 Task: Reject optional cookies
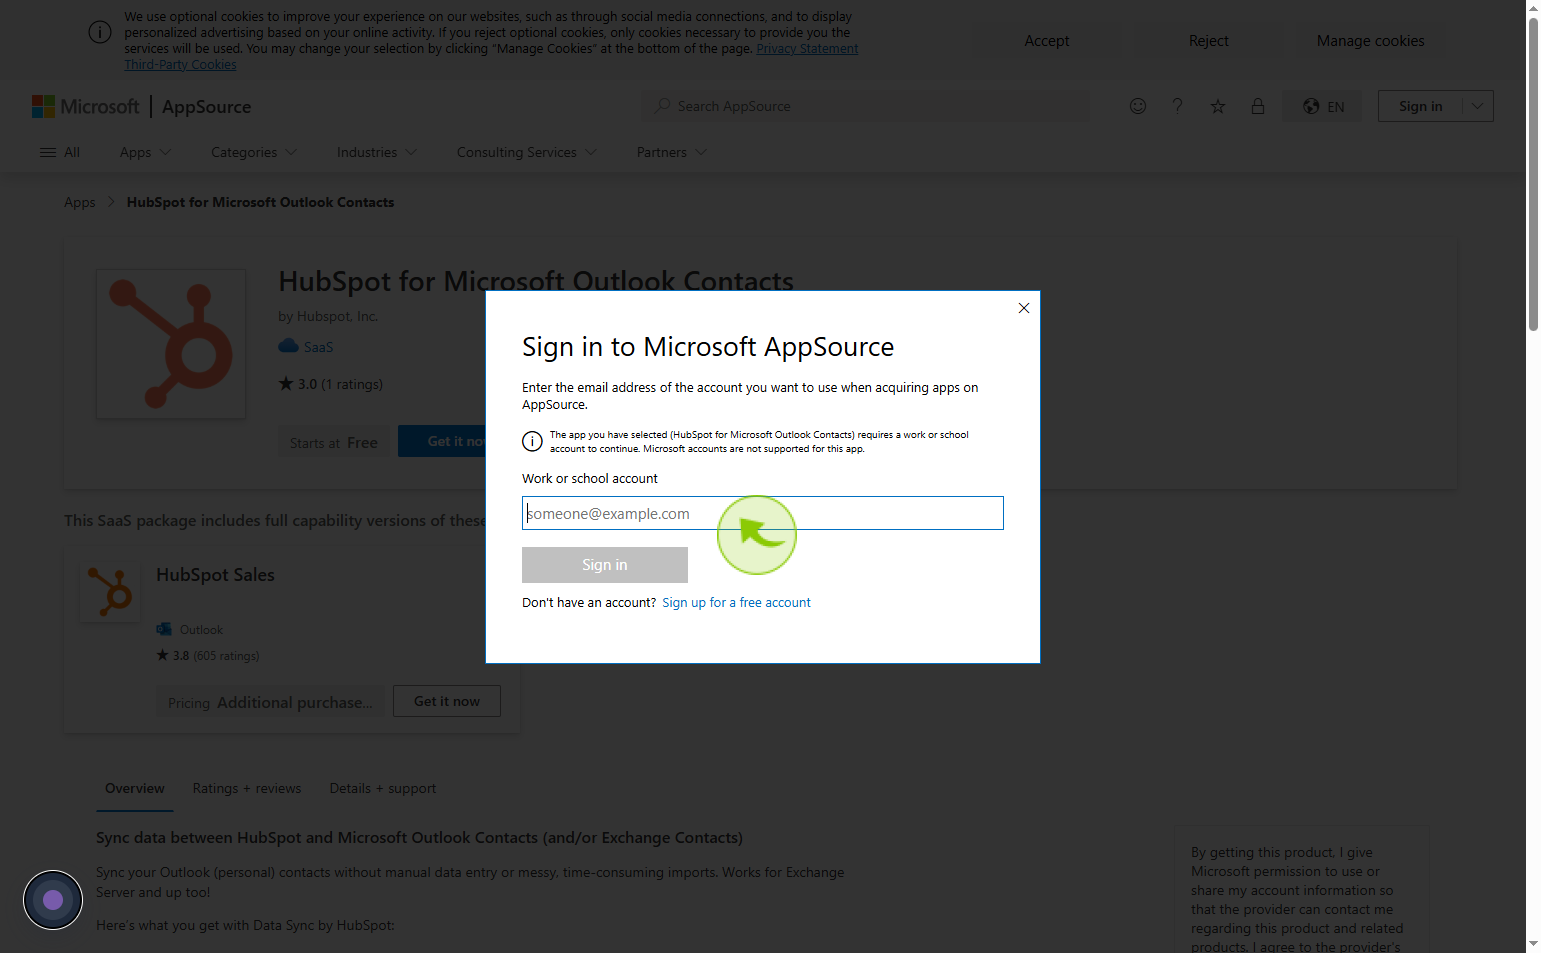pyautogui.click(x=1208, y=41)
